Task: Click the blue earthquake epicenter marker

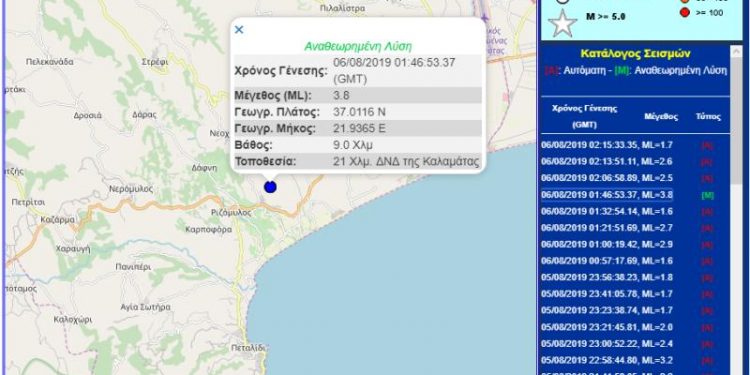Action: coord(270,187)
